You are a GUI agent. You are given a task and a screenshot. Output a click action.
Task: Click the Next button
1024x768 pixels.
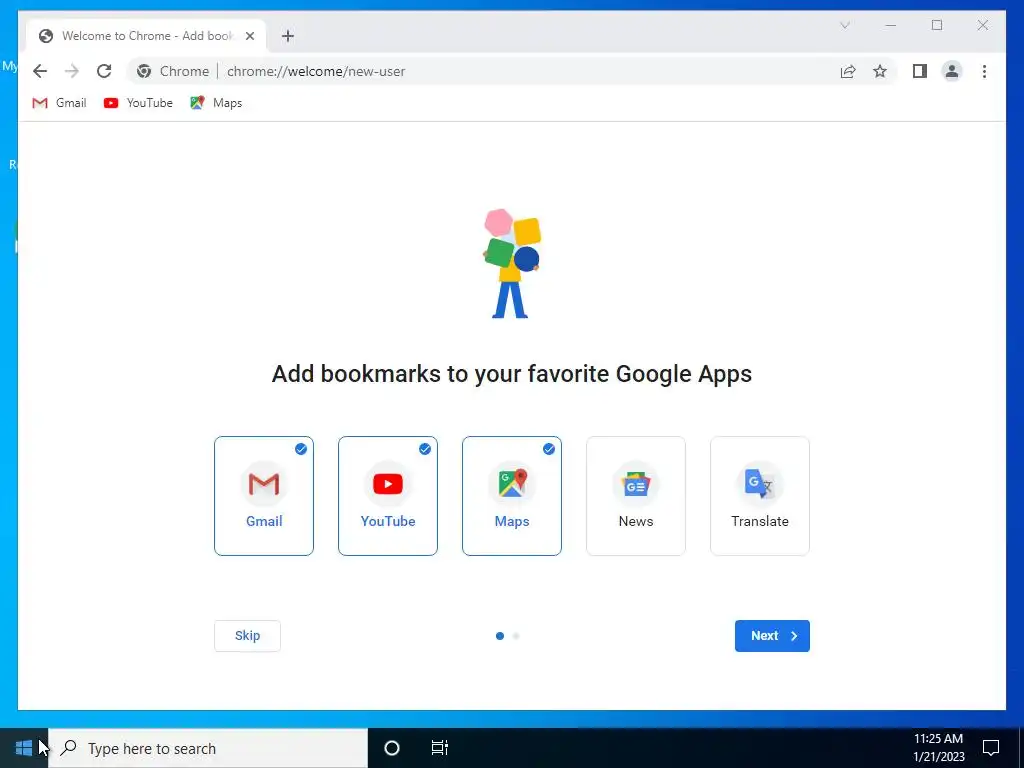pos(772,635)
